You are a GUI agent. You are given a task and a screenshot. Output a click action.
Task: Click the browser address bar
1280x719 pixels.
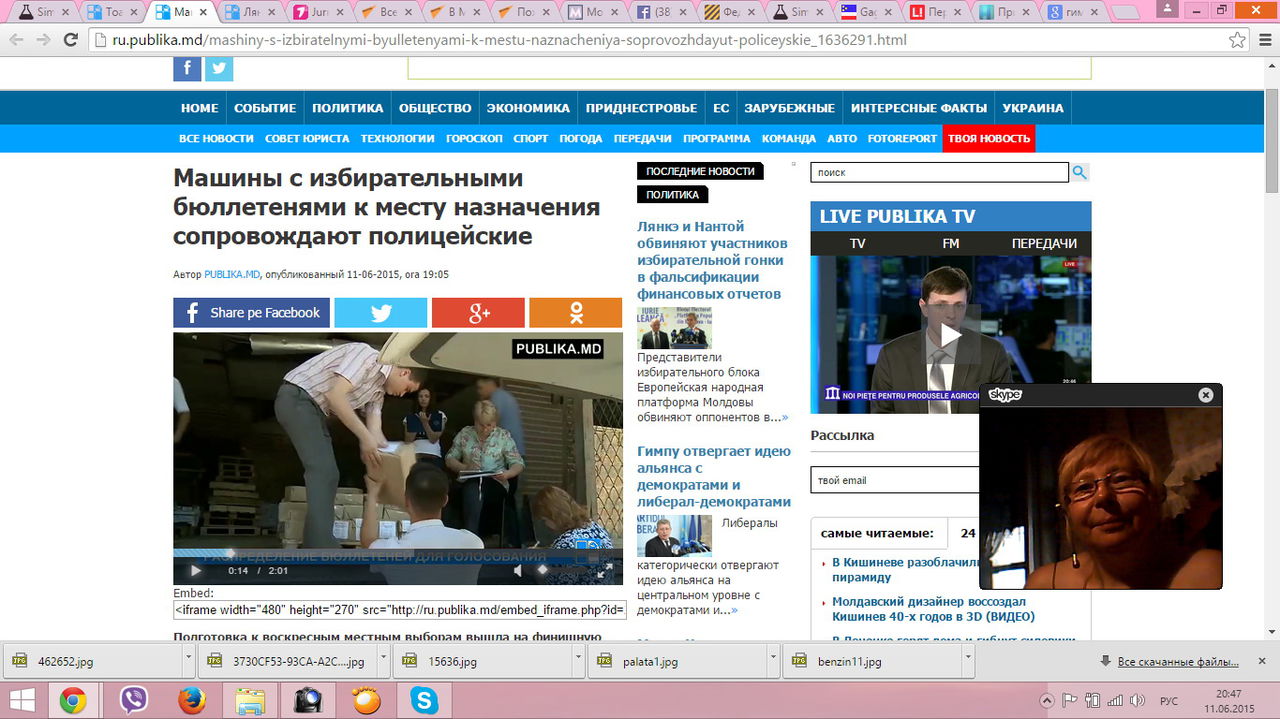point(660,40)
